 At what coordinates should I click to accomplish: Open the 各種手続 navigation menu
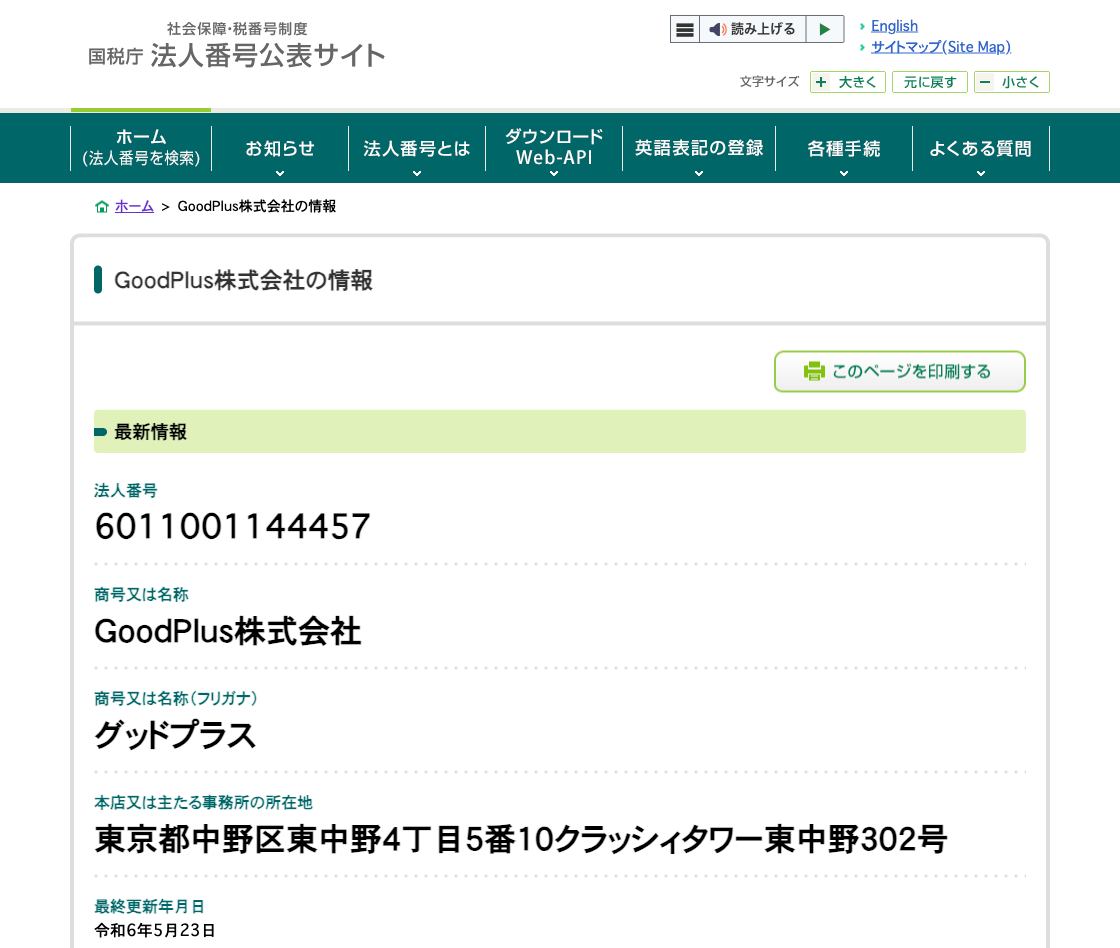pos(844,148)
